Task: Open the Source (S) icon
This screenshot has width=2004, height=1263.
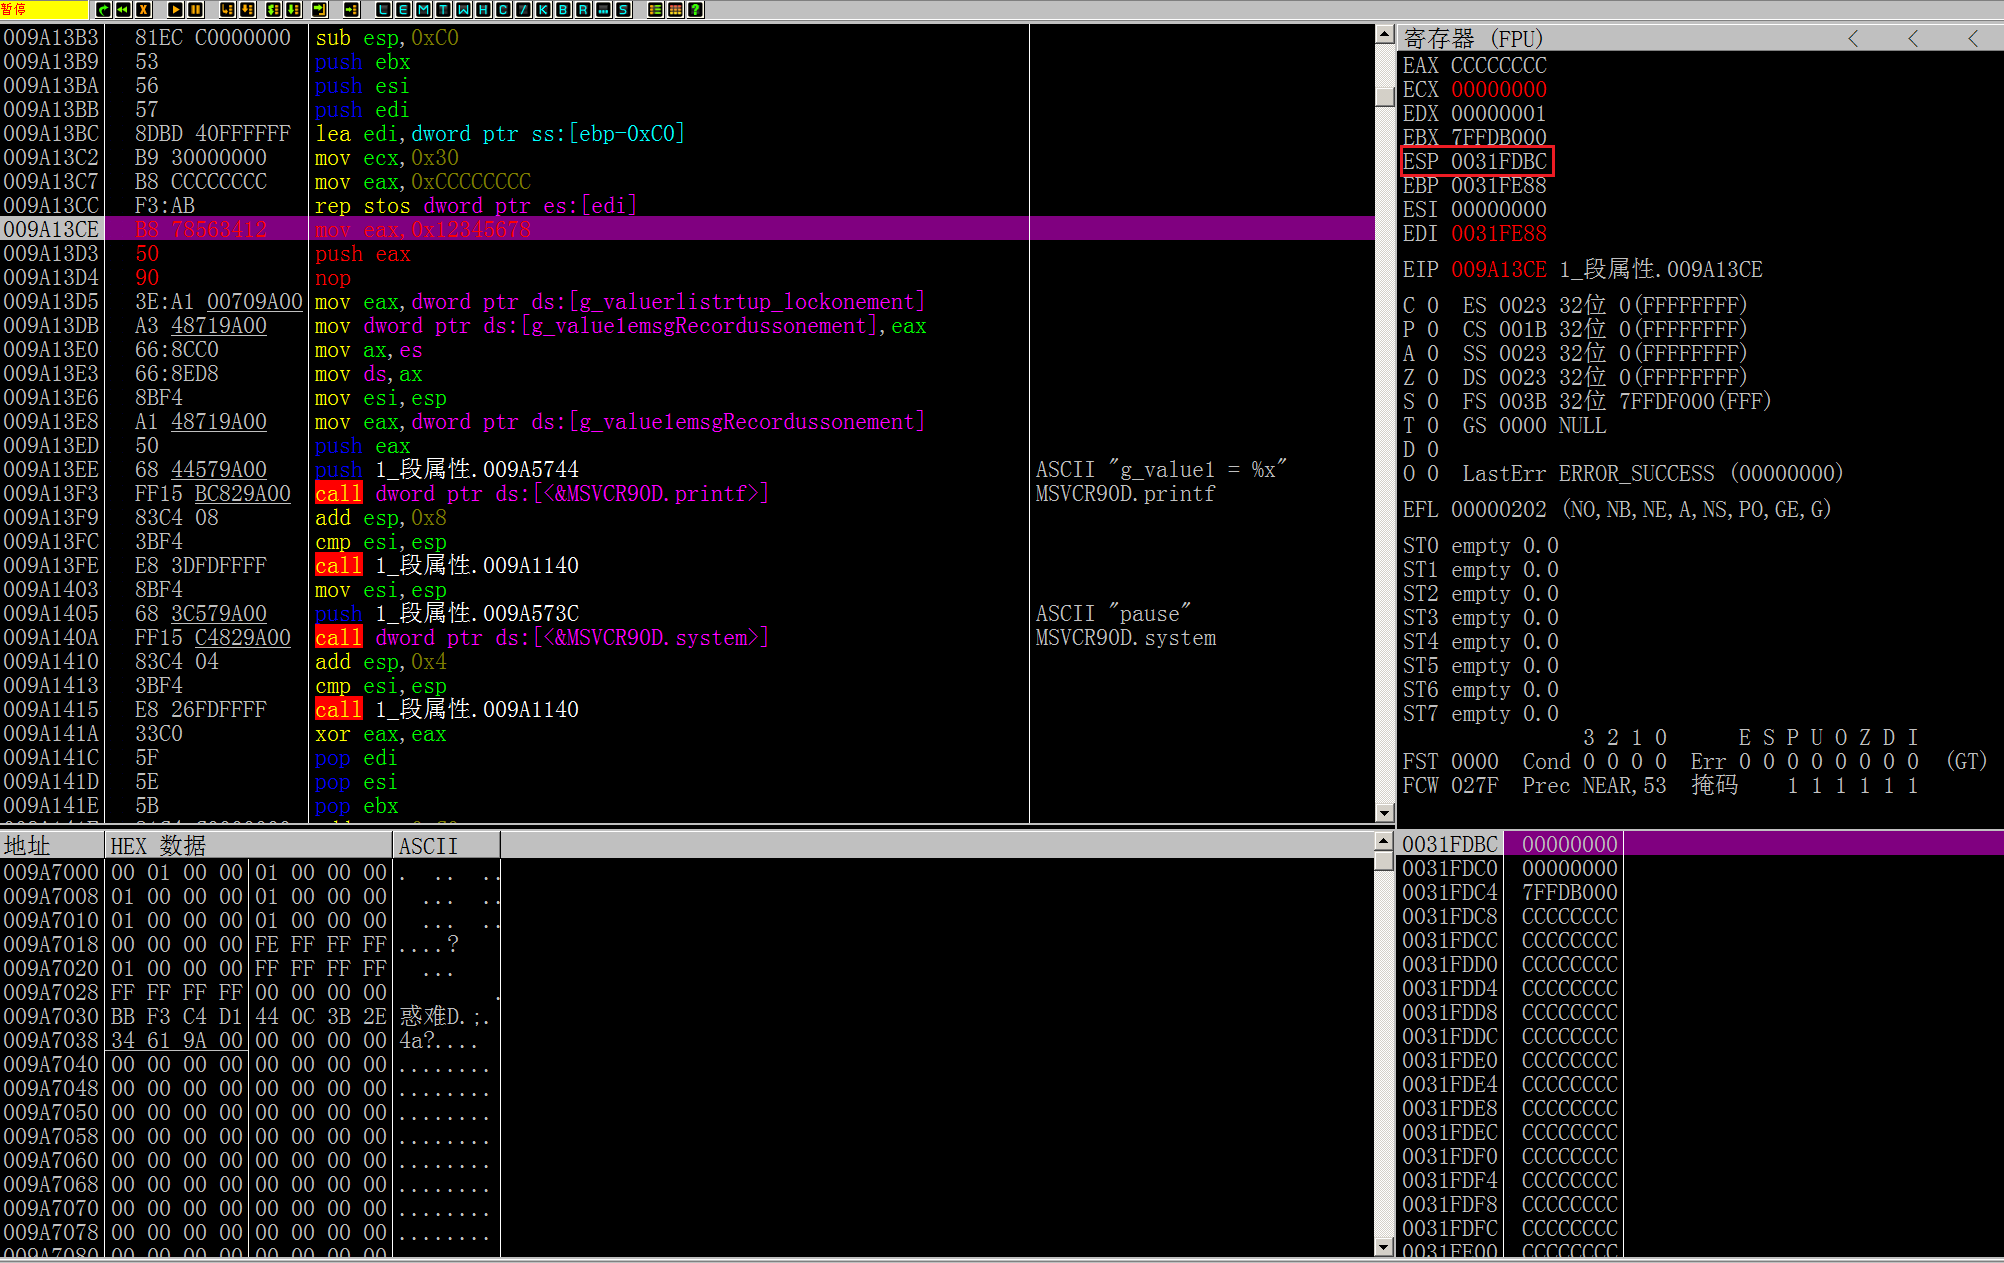Action: (x=624, y=10)
